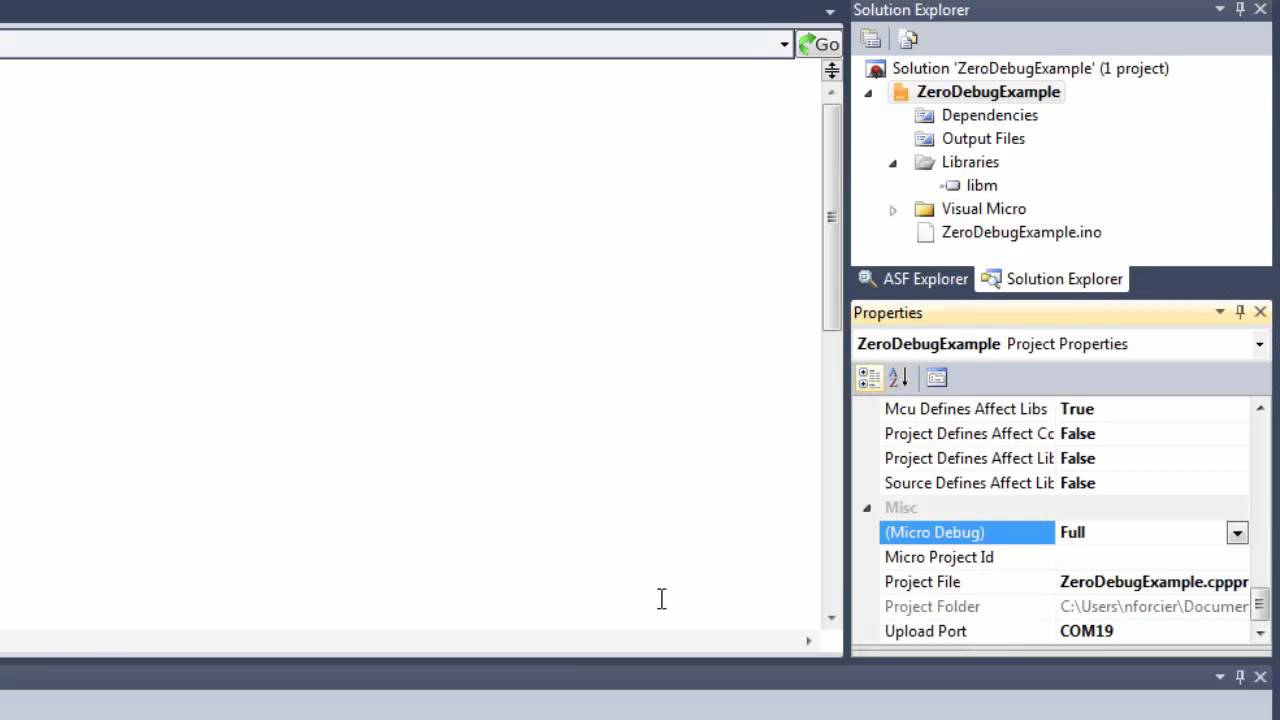1280x720 pixels.
Task: Click the Dependencies folder icon
Action: [925, 115]
